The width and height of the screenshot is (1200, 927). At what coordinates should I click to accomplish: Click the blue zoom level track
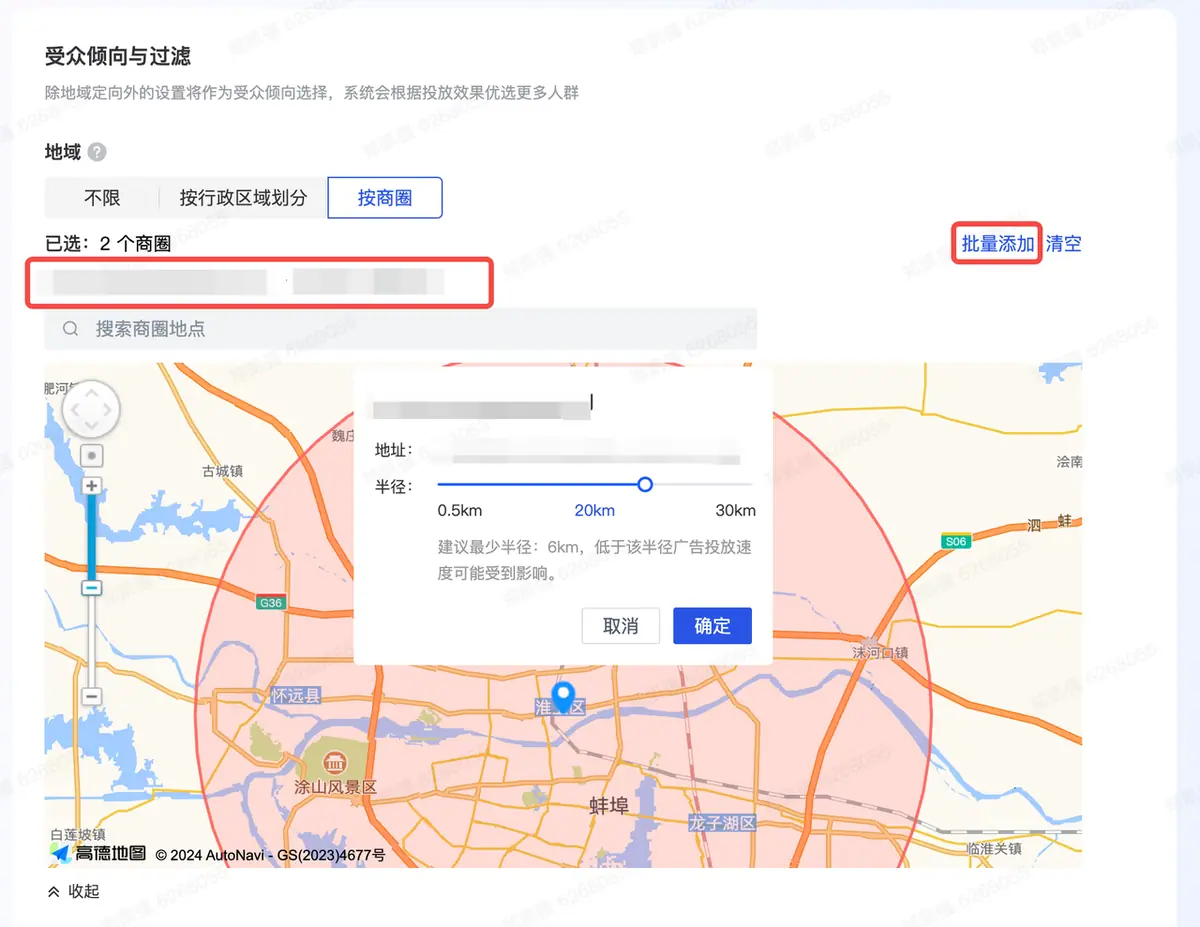point(91,538)
